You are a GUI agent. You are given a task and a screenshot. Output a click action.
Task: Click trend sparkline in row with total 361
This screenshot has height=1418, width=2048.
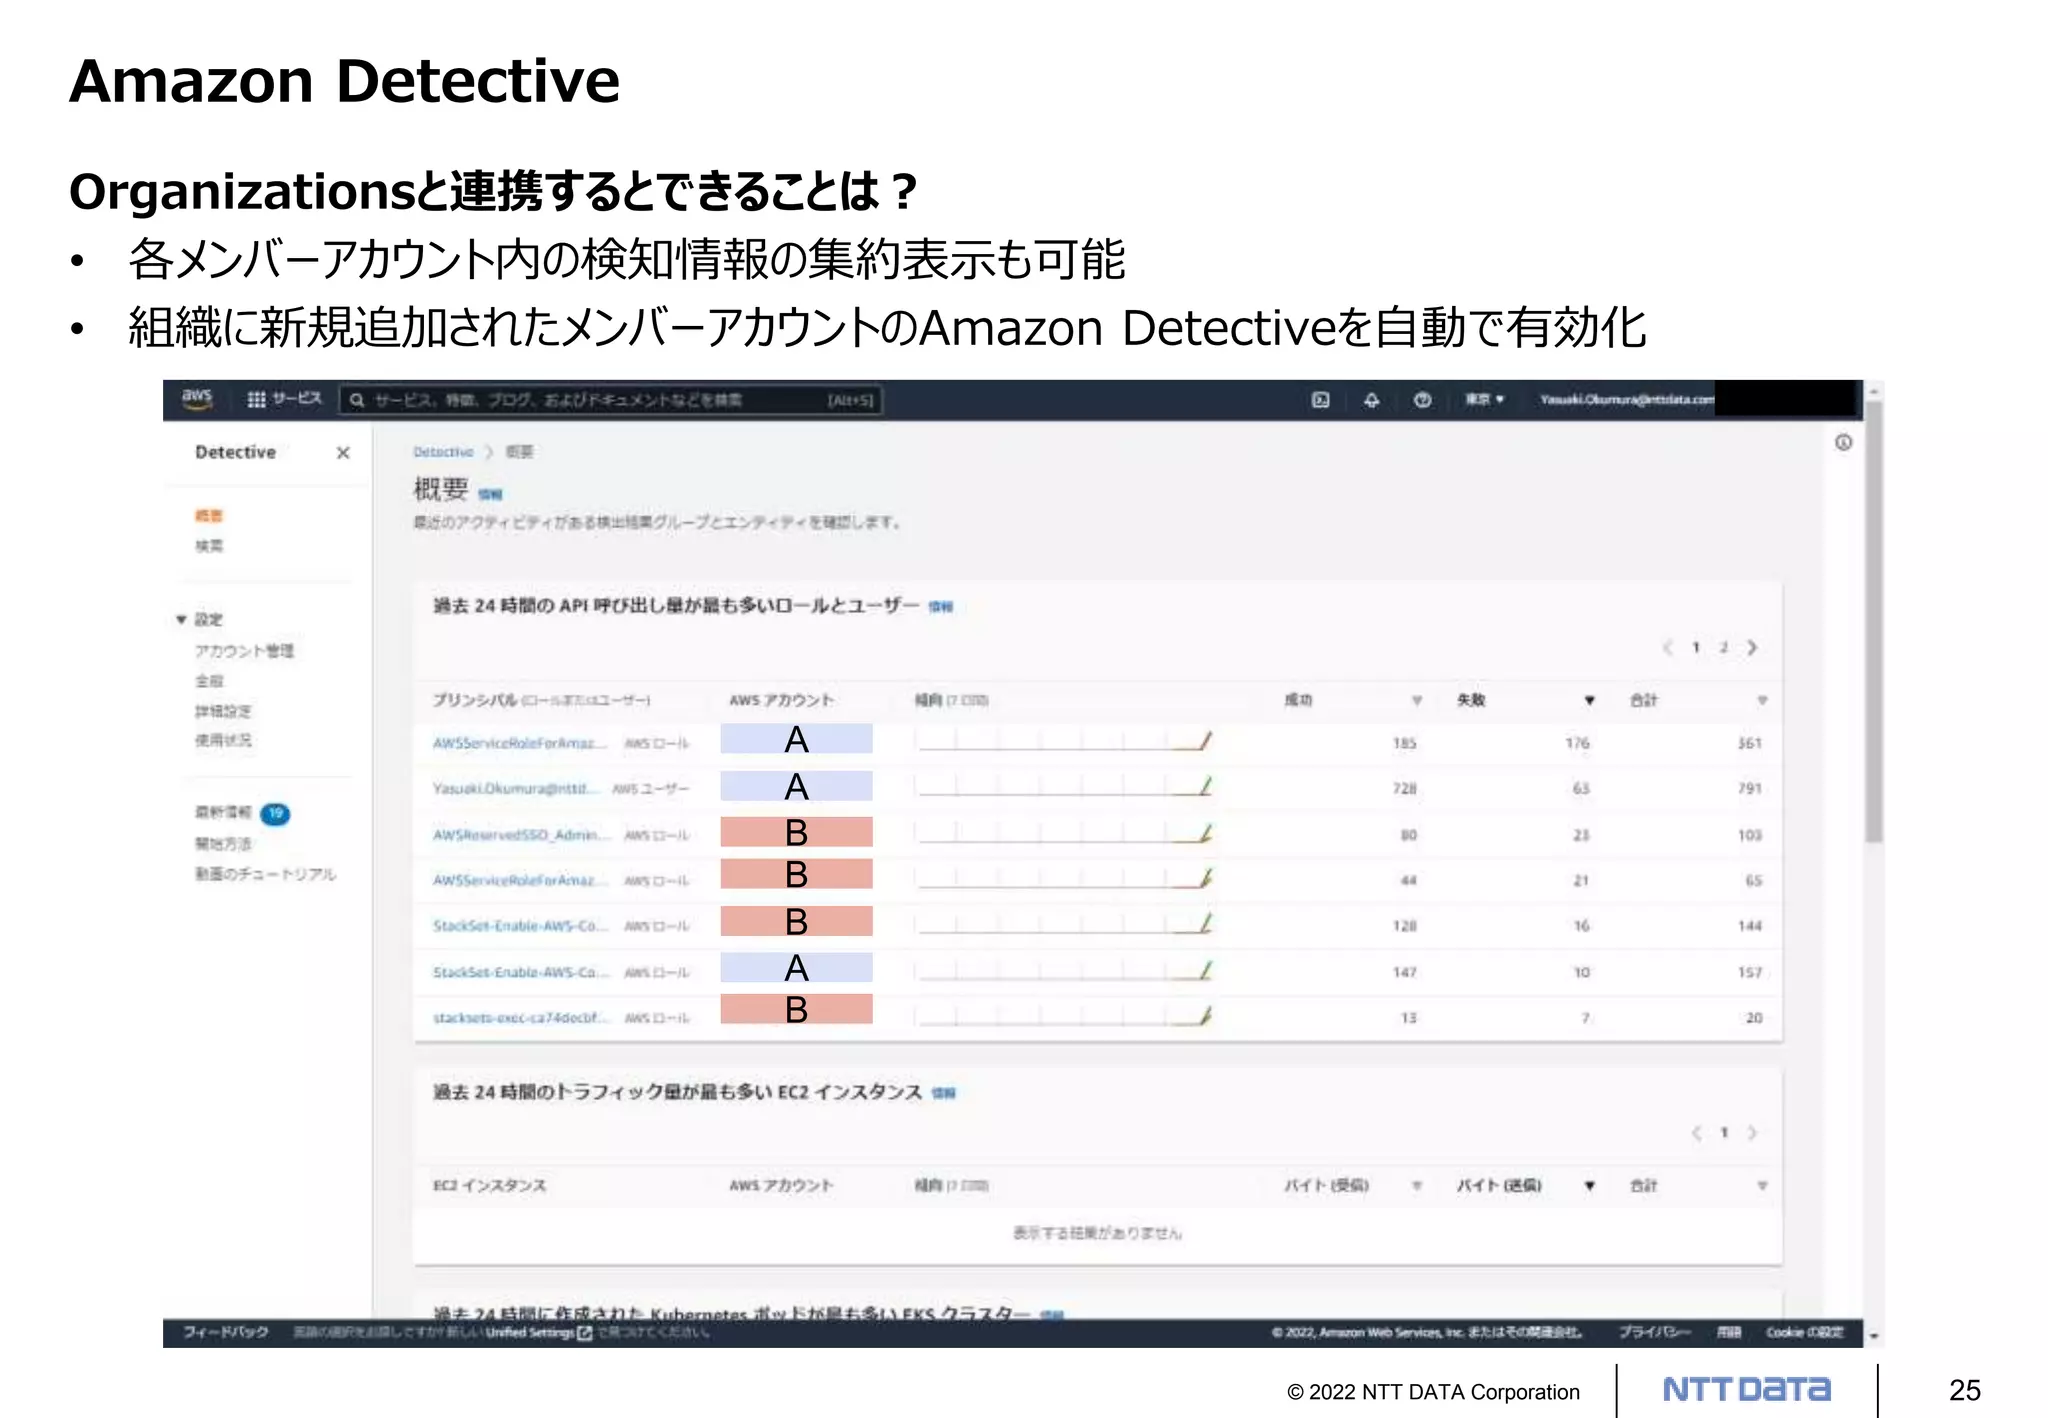[1064, 741]
